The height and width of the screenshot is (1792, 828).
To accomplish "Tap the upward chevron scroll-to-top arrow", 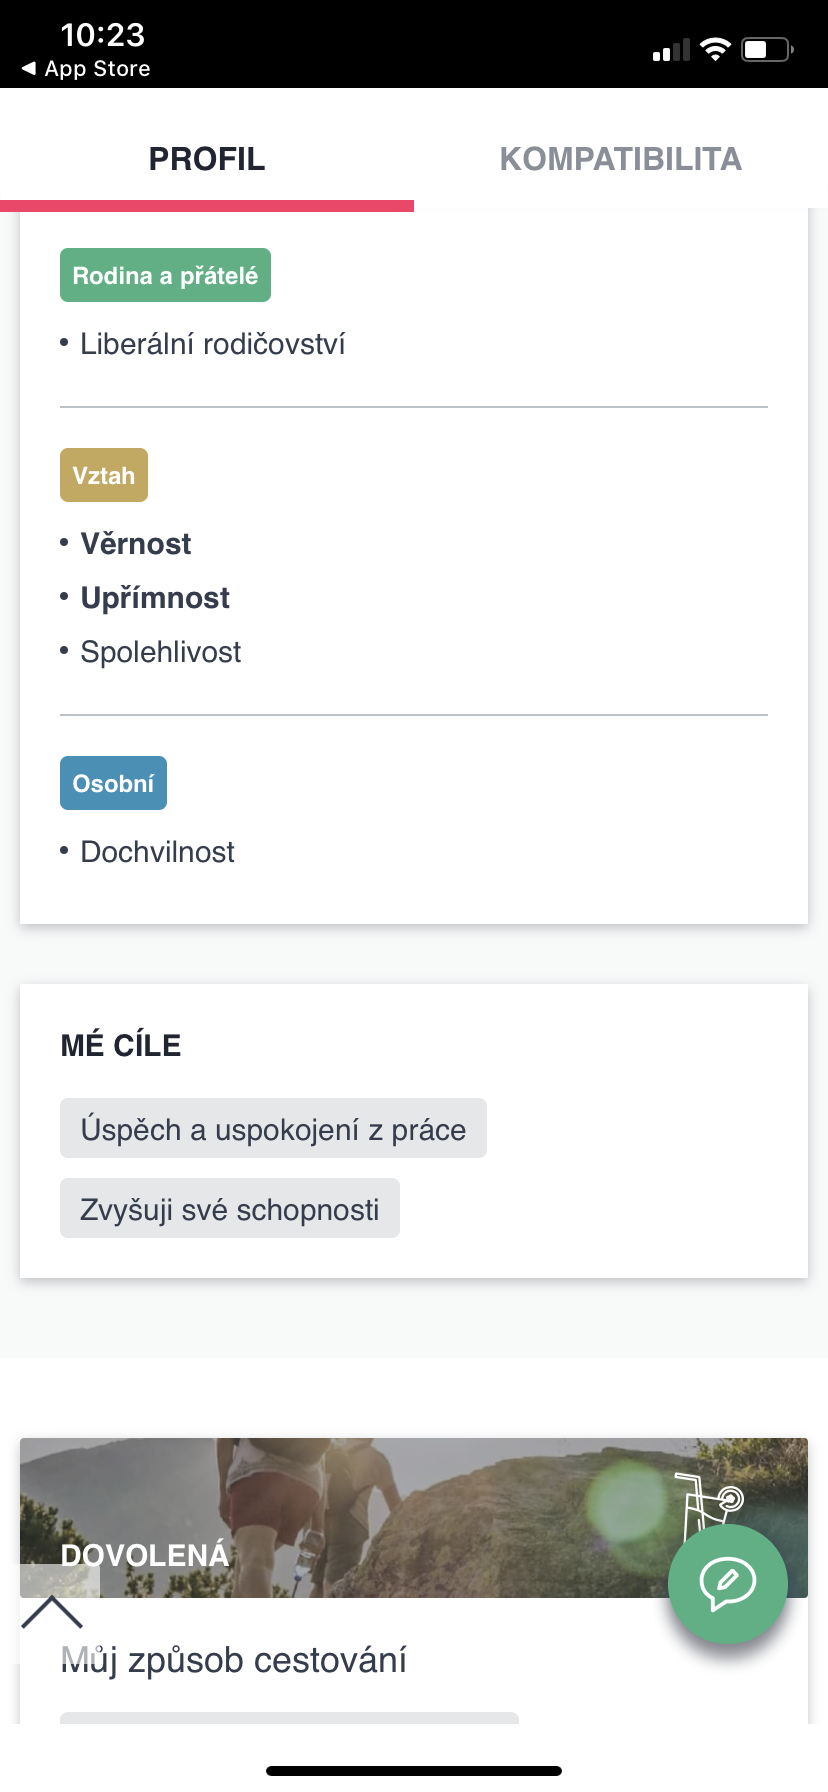I will [x=52, y=1612].
